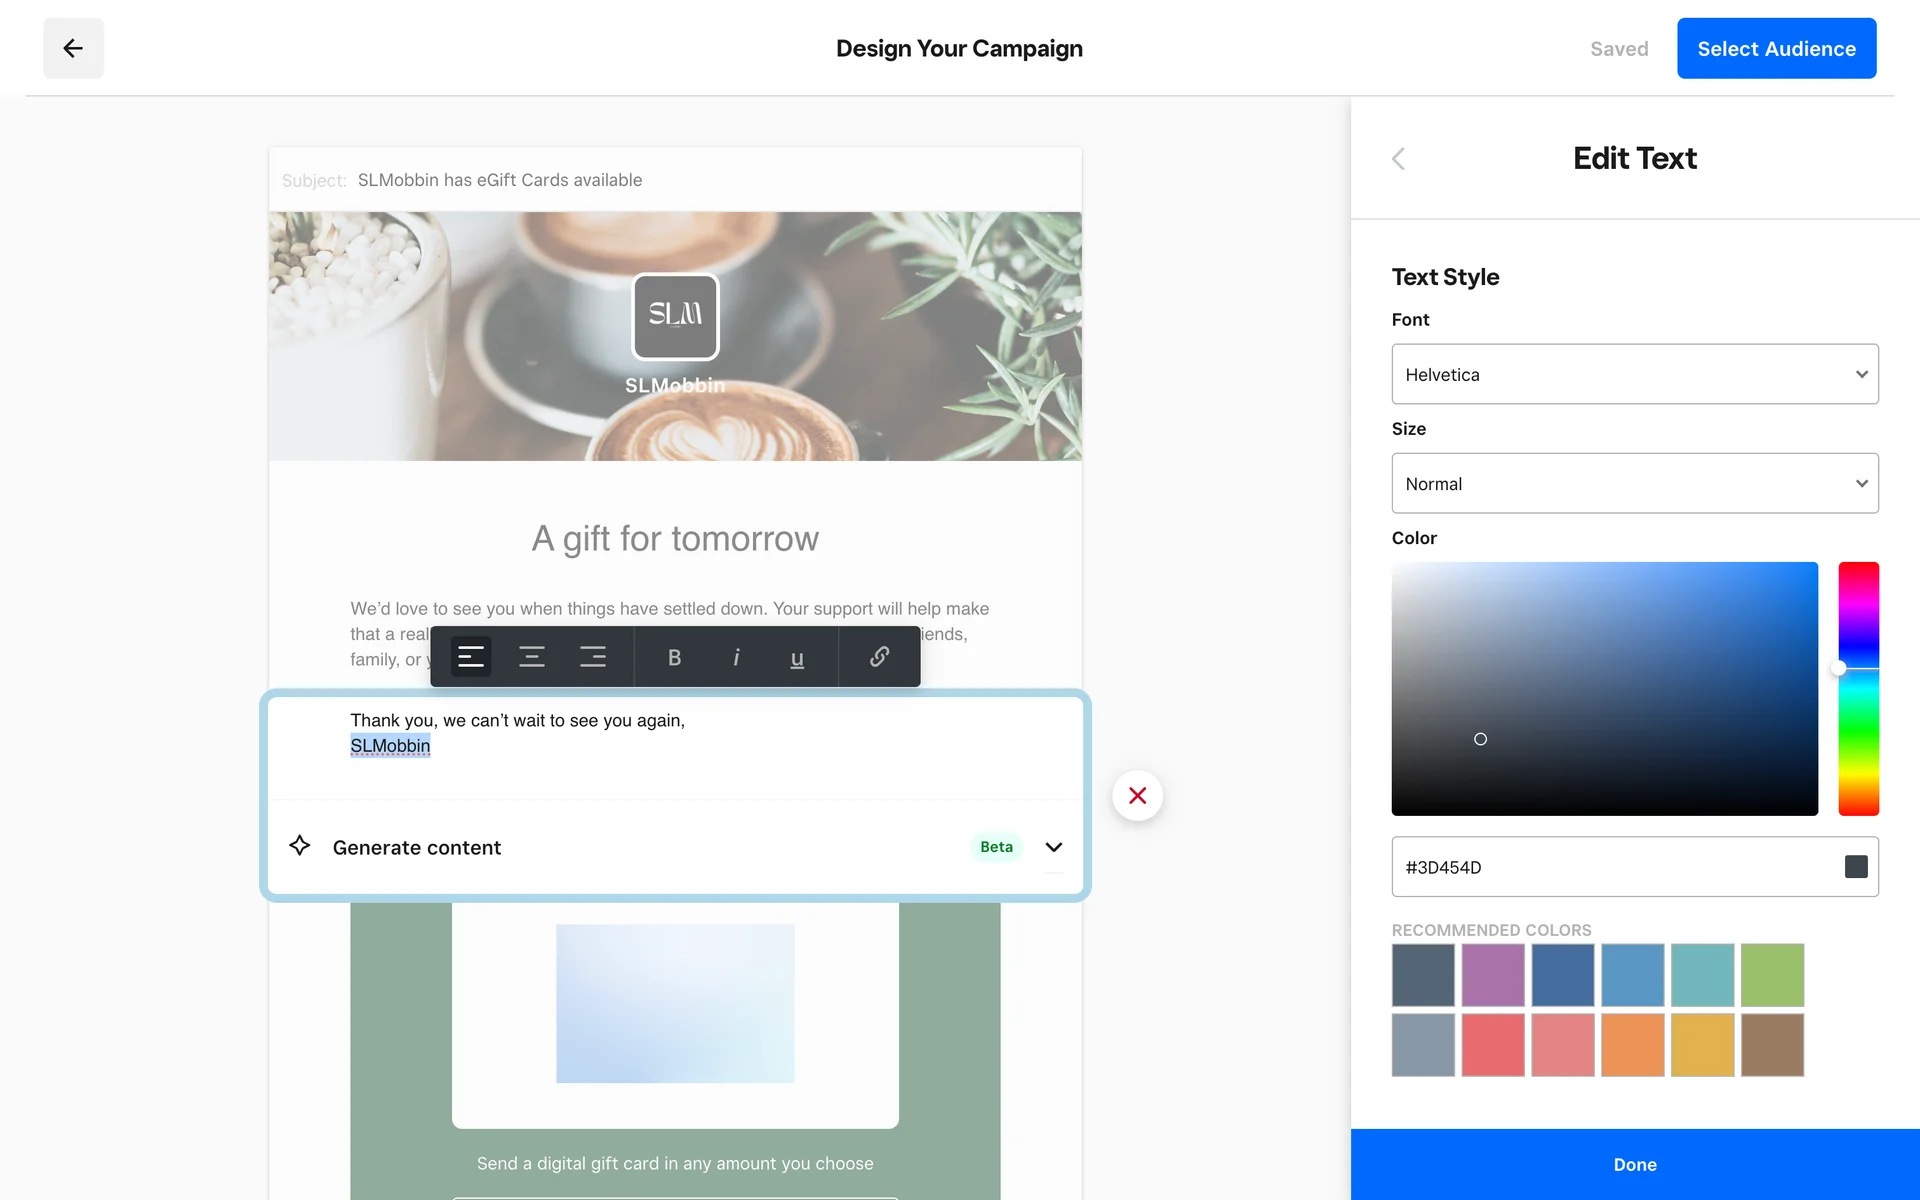Screen dimensions: 1920x1200
Task: Select right text alignment
Action: click(593, 657)
